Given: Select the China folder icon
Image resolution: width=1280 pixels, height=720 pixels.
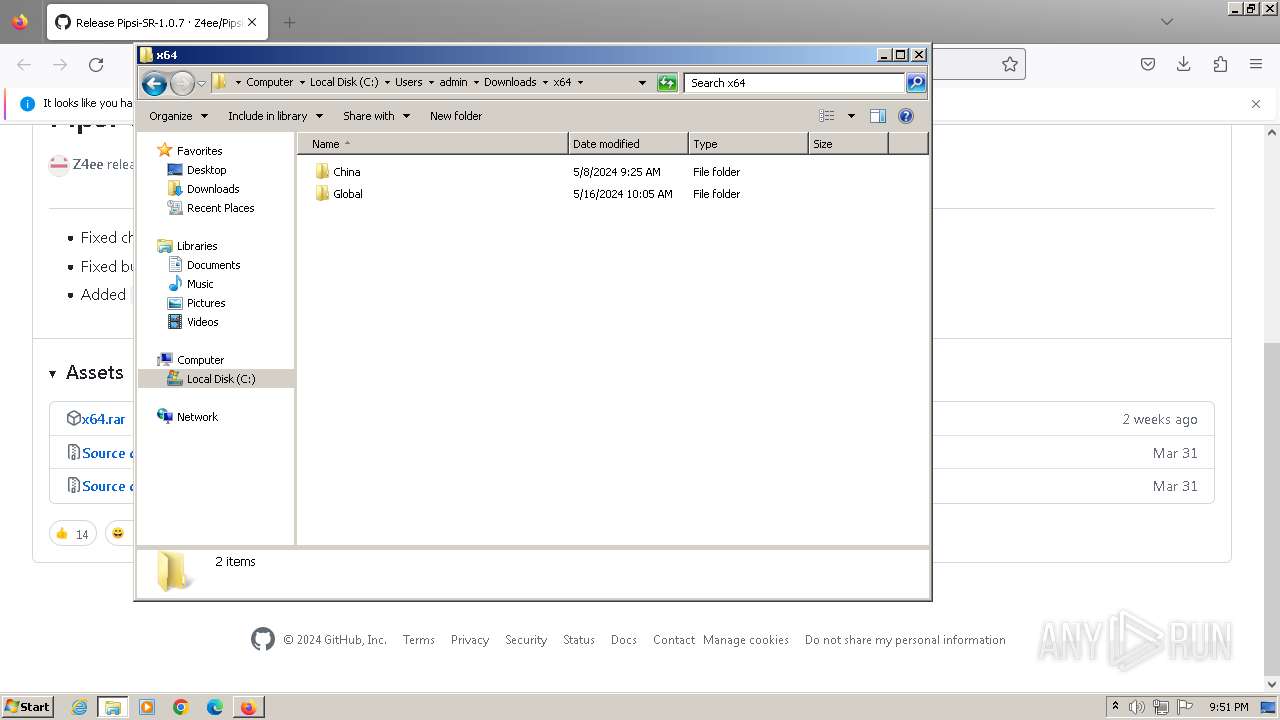Looking at the screenshot, I should (x=322, y=172).
